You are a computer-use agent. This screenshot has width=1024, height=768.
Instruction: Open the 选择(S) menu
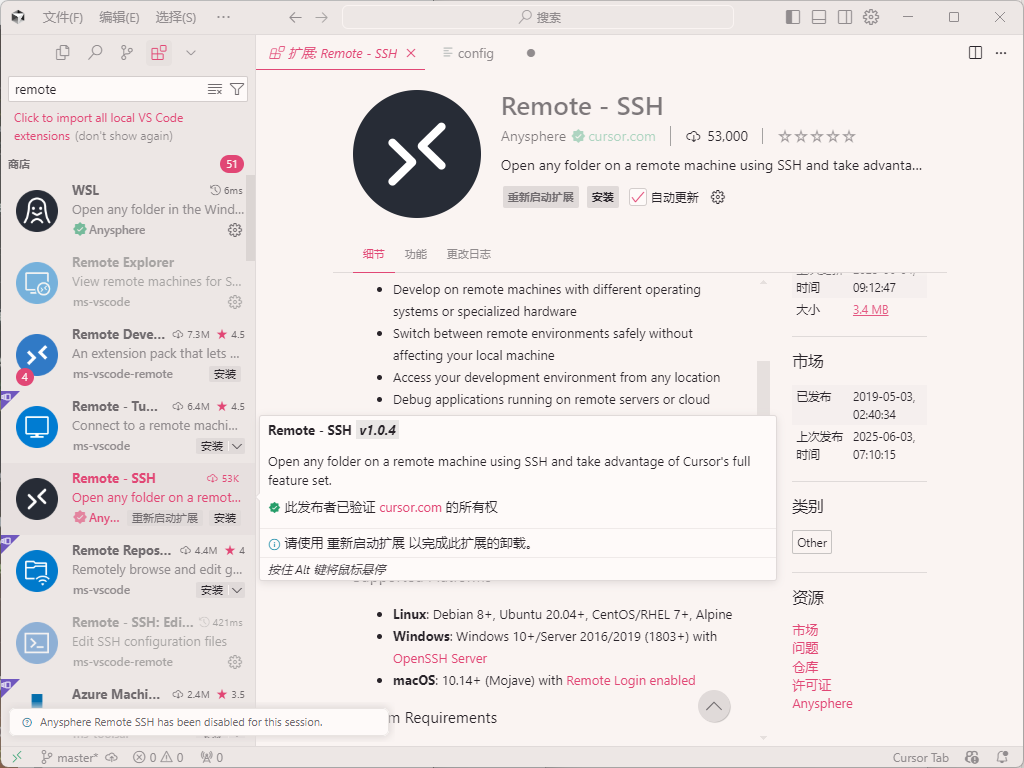pos(176,18)
